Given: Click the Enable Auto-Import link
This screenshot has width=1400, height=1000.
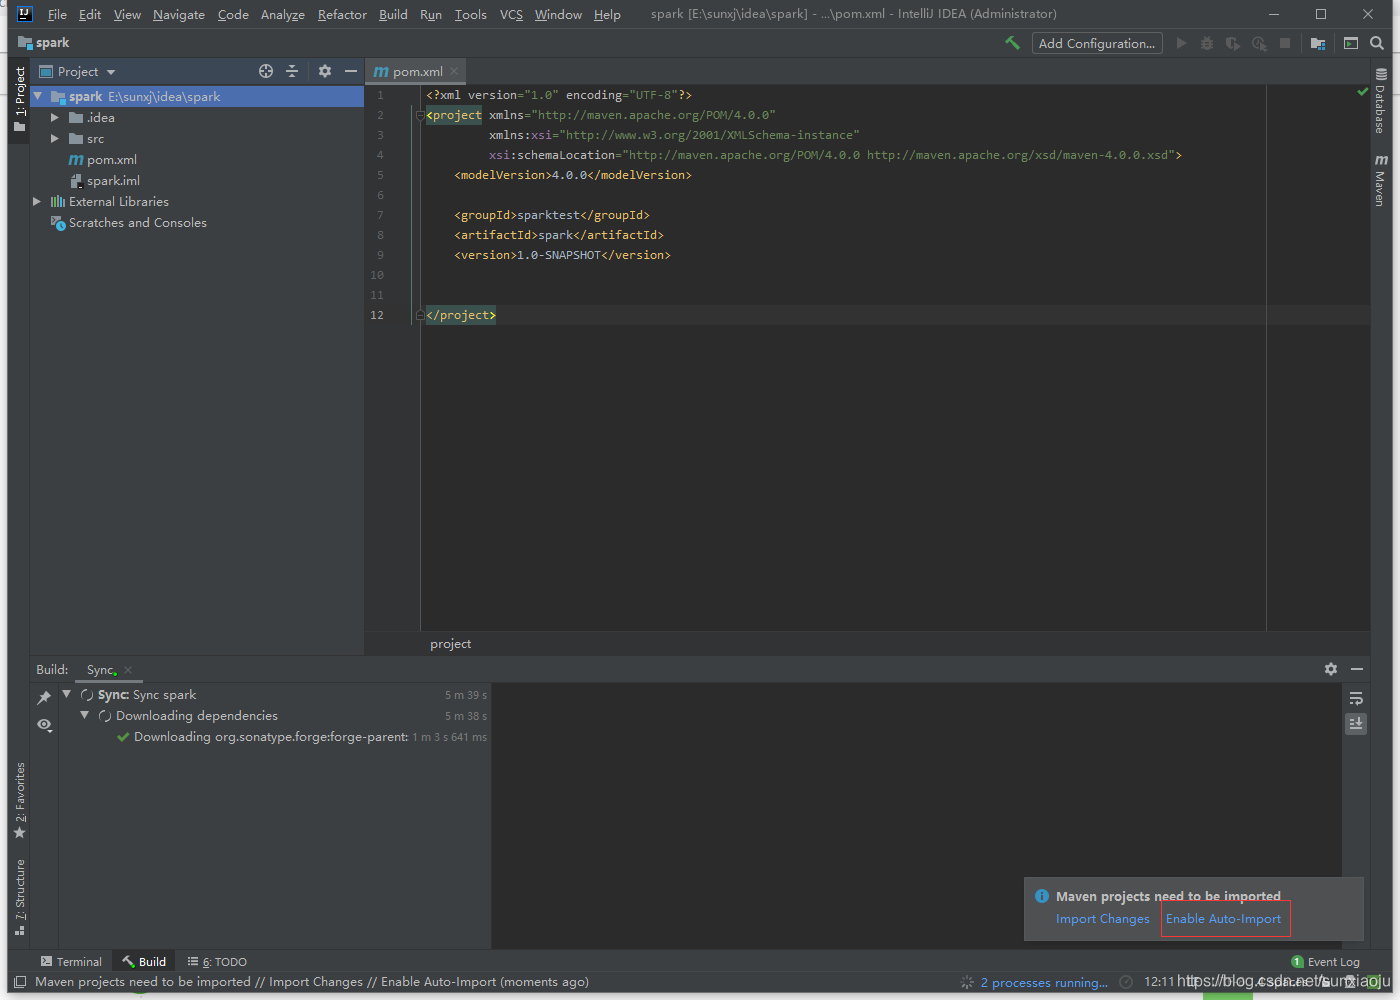Looking at the screenshot, I should point(1223,919).
